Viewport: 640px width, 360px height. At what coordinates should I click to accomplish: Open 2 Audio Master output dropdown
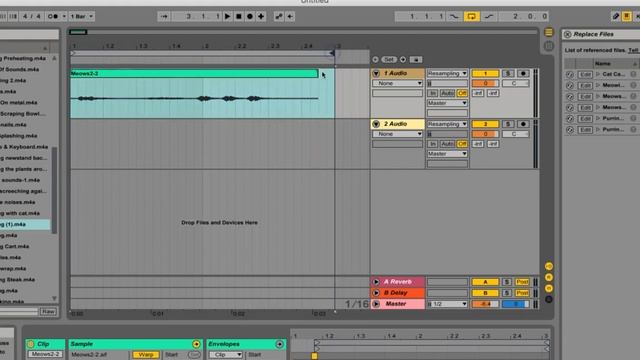pos(447,153)
